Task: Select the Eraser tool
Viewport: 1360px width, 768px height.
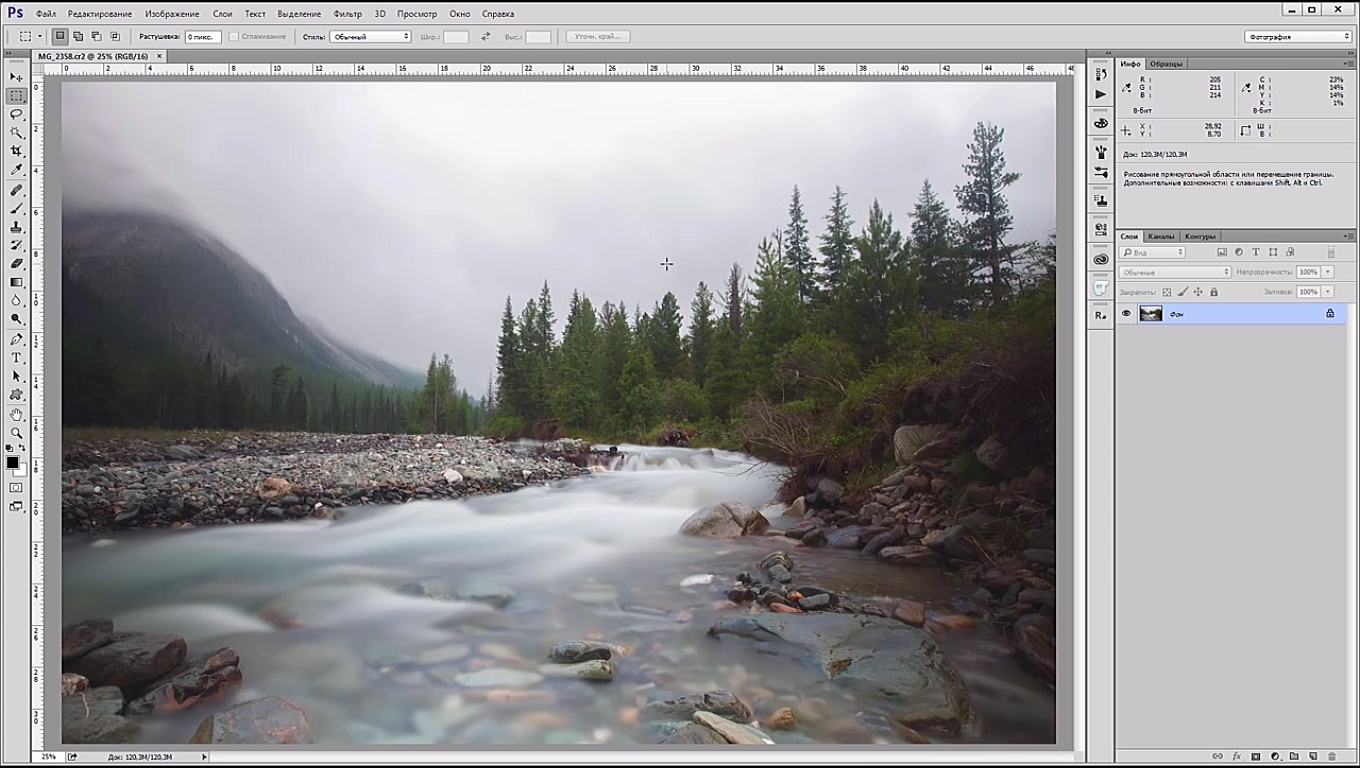Action: [x=16, y=264]
